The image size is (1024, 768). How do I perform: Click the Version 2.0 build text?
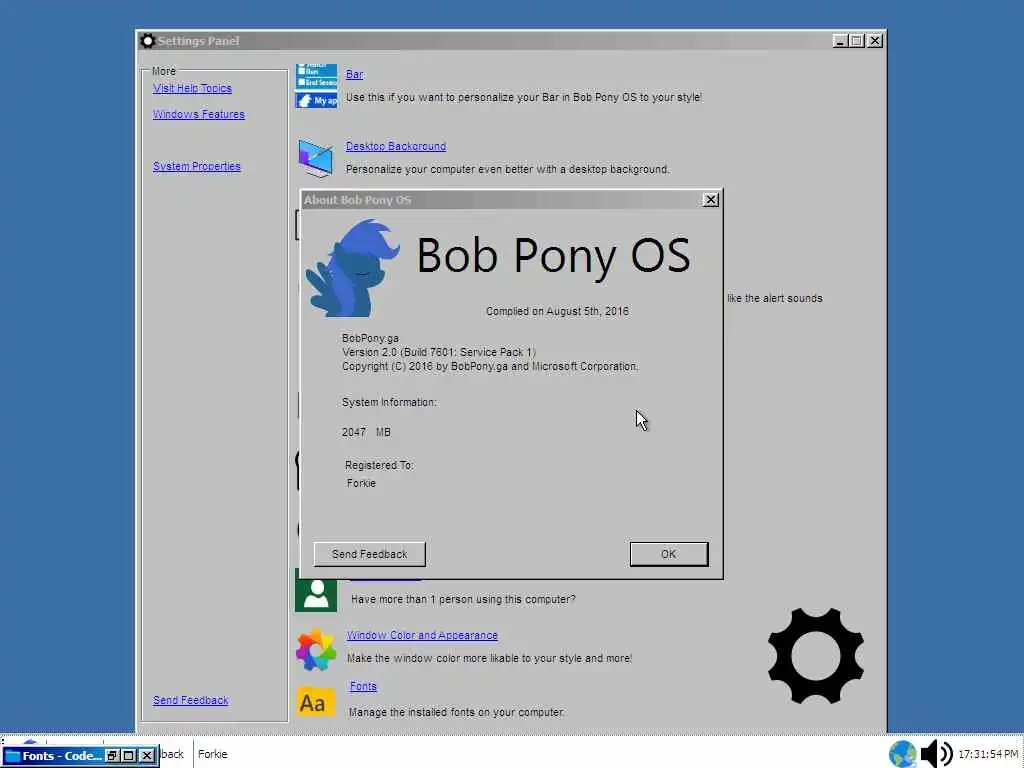pyautogui.click(x=439, y=352)
